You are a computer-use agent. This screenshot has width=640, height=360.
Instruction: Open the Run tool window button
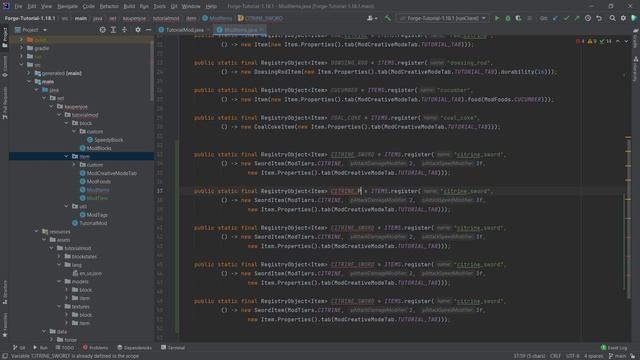tap(40, 348)
